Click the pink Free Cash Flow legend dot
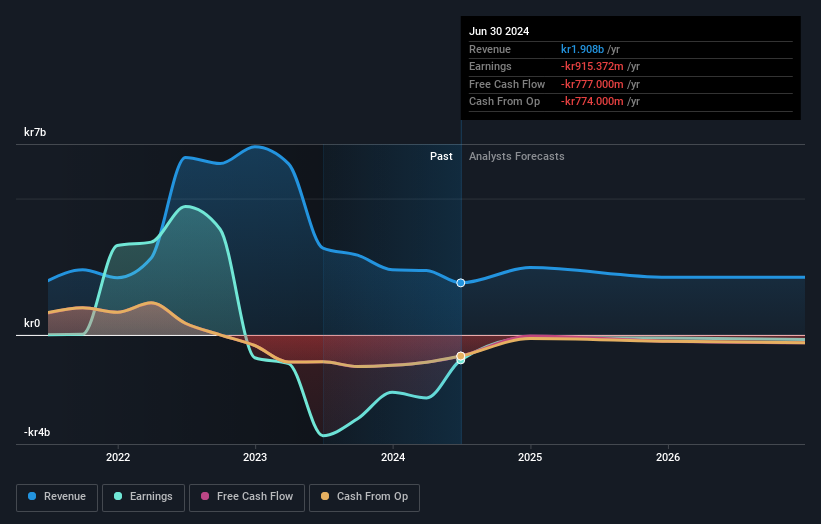The width and height of the screenshot is (821, 524). [205, 496]
